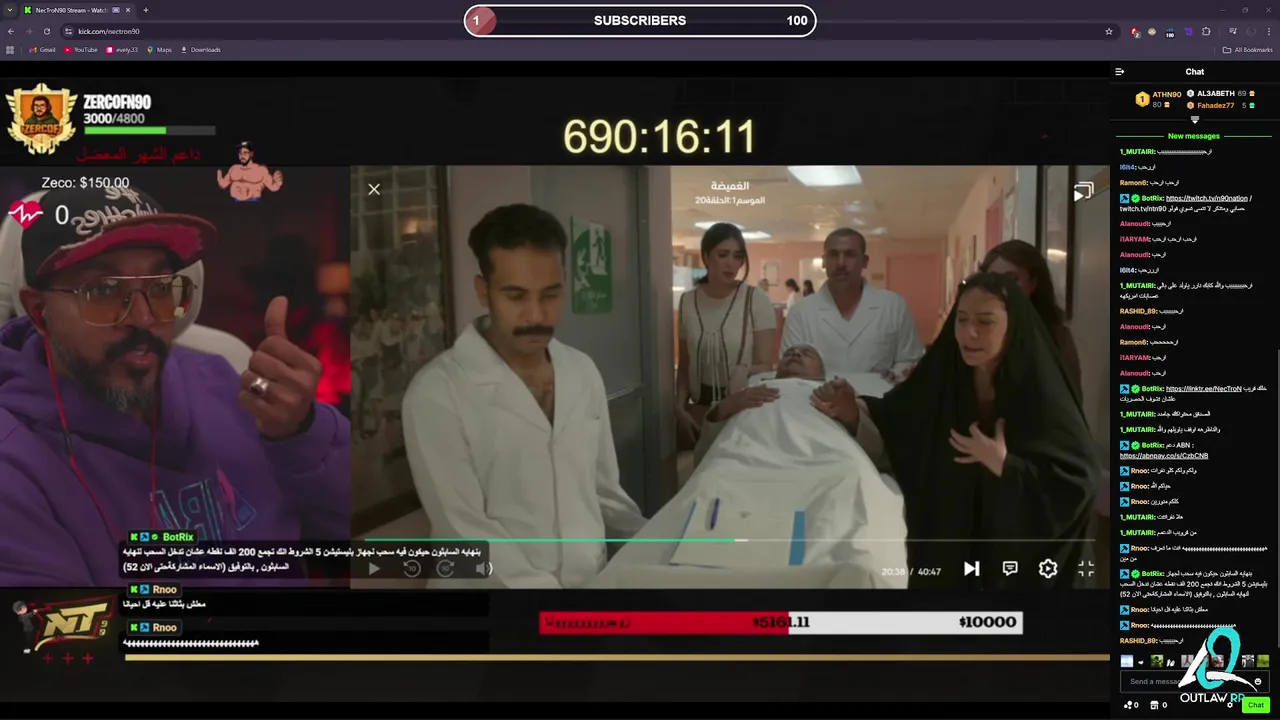Open the All Bookmarks folder
1280x720 pixels.
[x=1247, y=50]
